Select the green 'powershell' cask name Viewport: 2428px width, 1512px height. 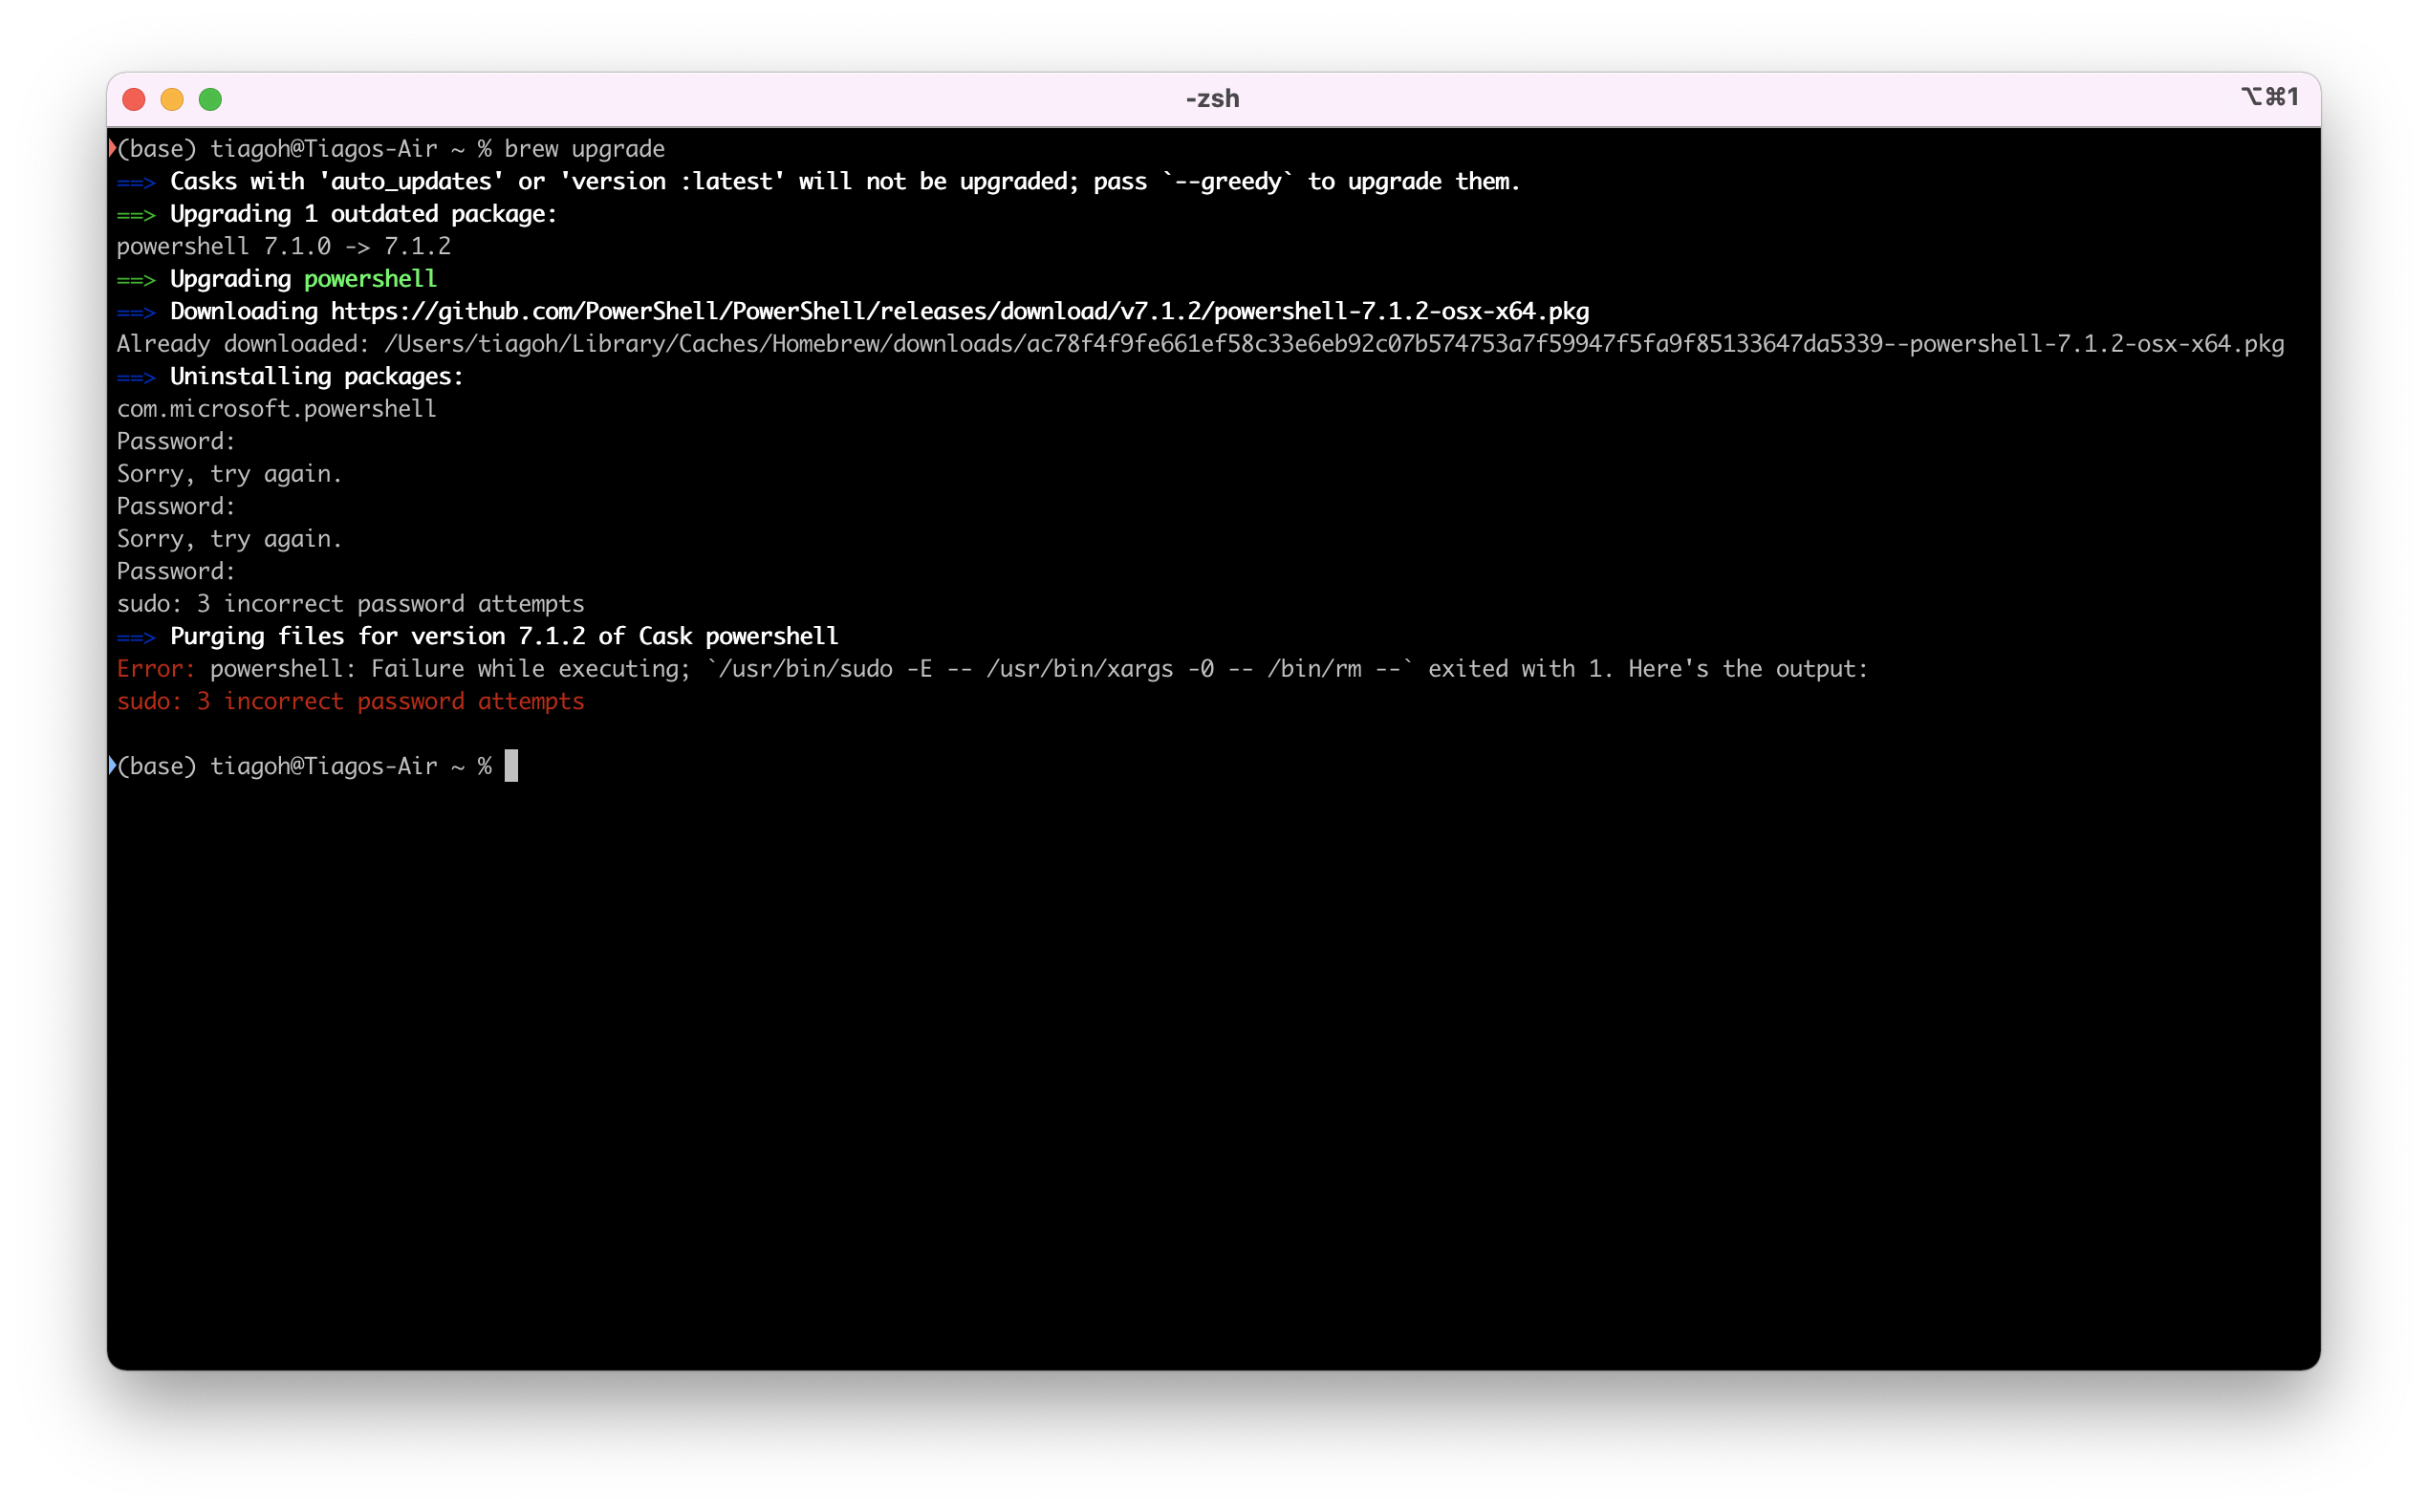pyautogui.click(x=370, y=279)
